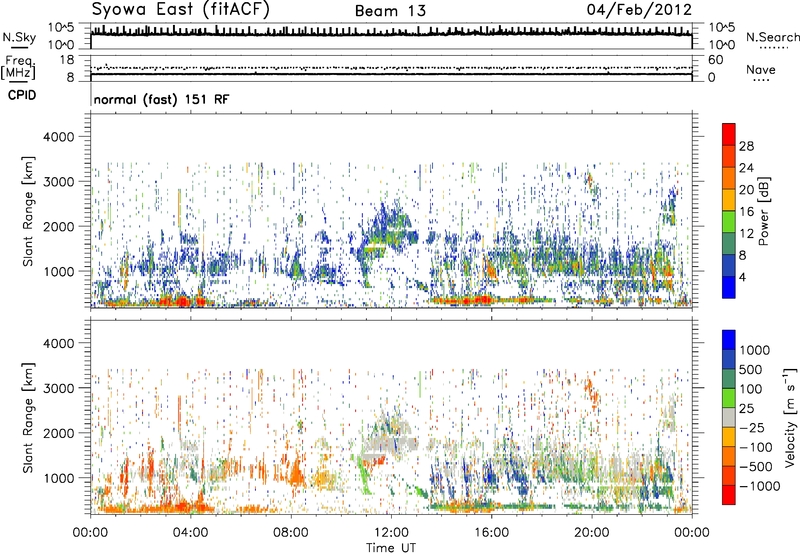Click the 'Time UT' axis title
This screenshot has height=554, width=800.
[391, 548]
